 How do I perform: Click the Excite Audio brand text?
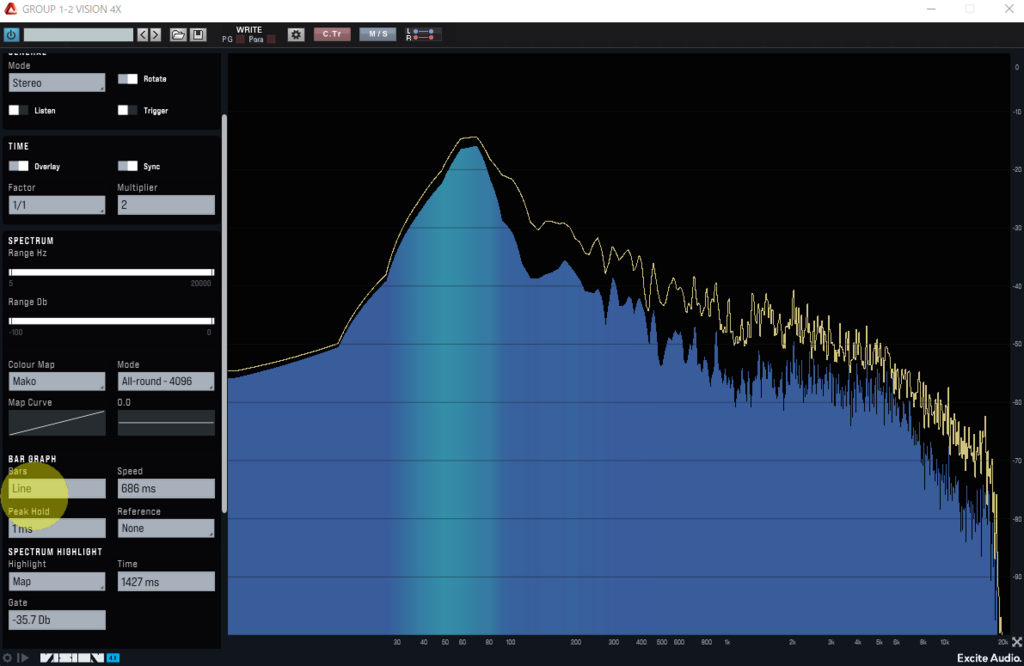(989, 658)
